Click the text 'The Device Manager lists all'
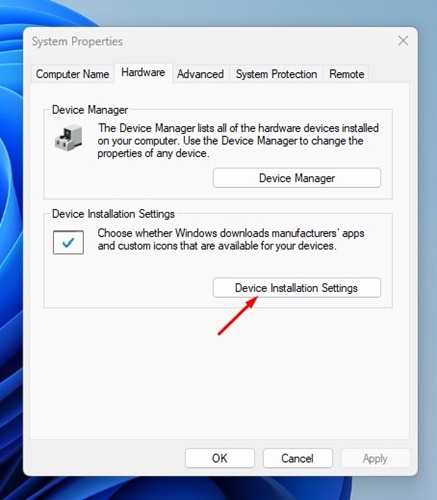The image size is (437, 500). (x=161, y=128)
